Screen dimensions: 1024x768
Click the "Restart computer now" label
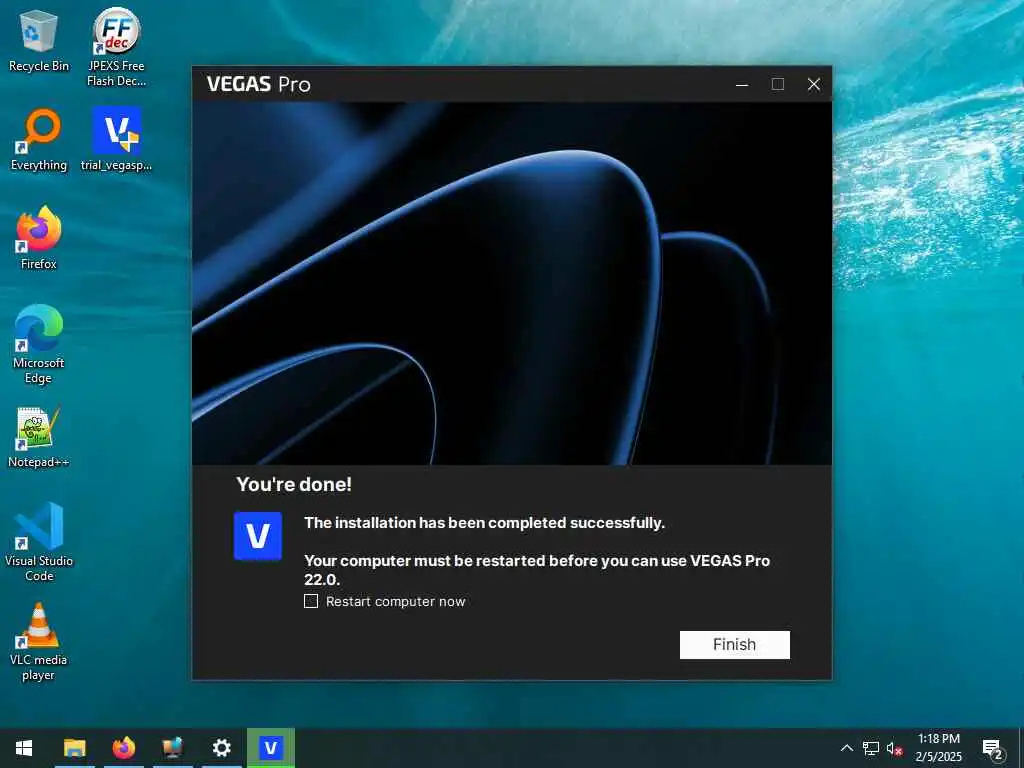396,601
